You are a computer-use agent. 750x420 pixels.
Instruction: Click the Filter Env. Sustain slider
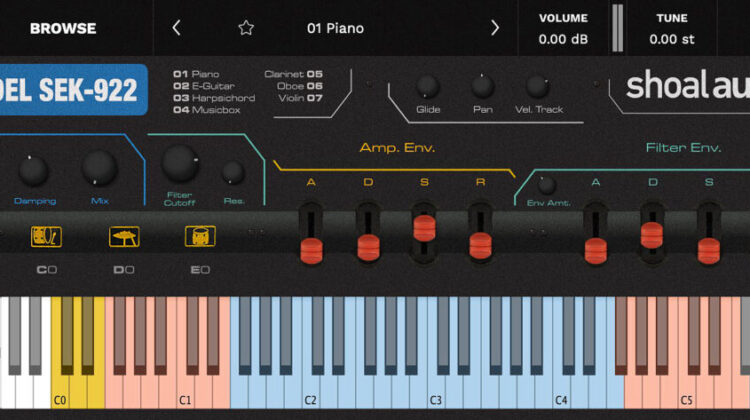tap(708, 251)
